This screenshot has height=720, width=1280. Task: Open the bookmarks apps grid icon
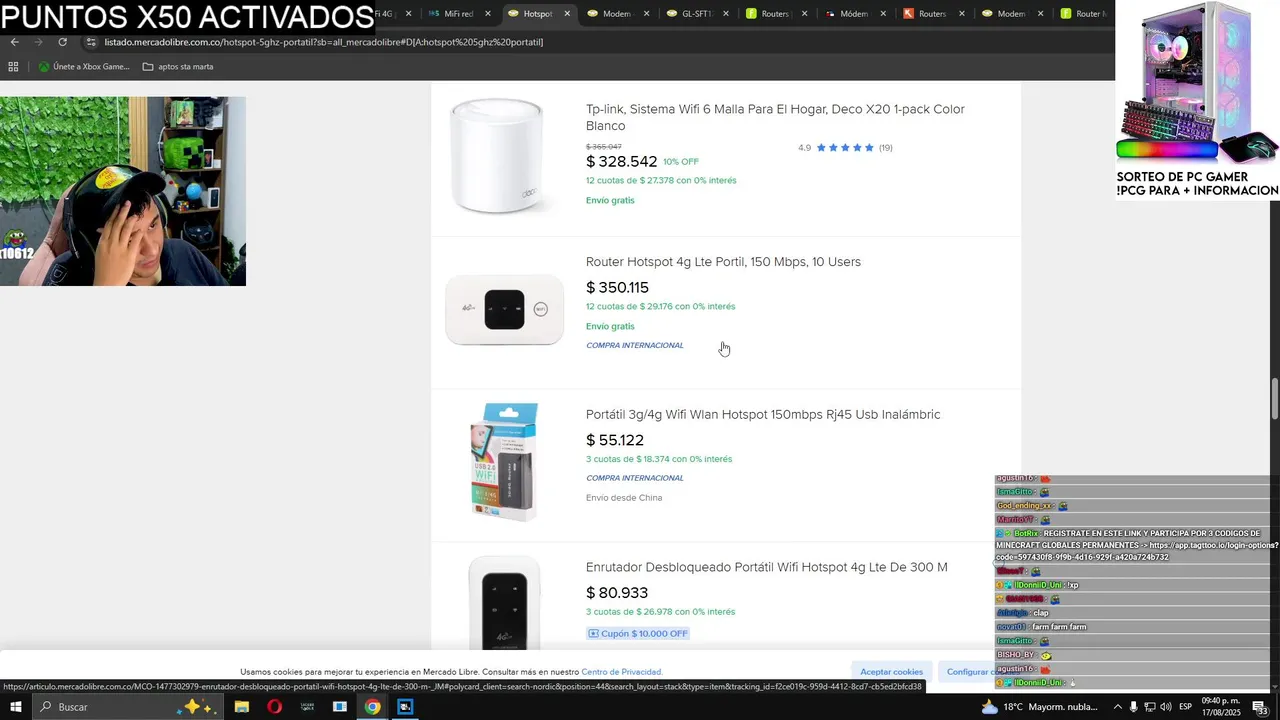pos(13,67)
